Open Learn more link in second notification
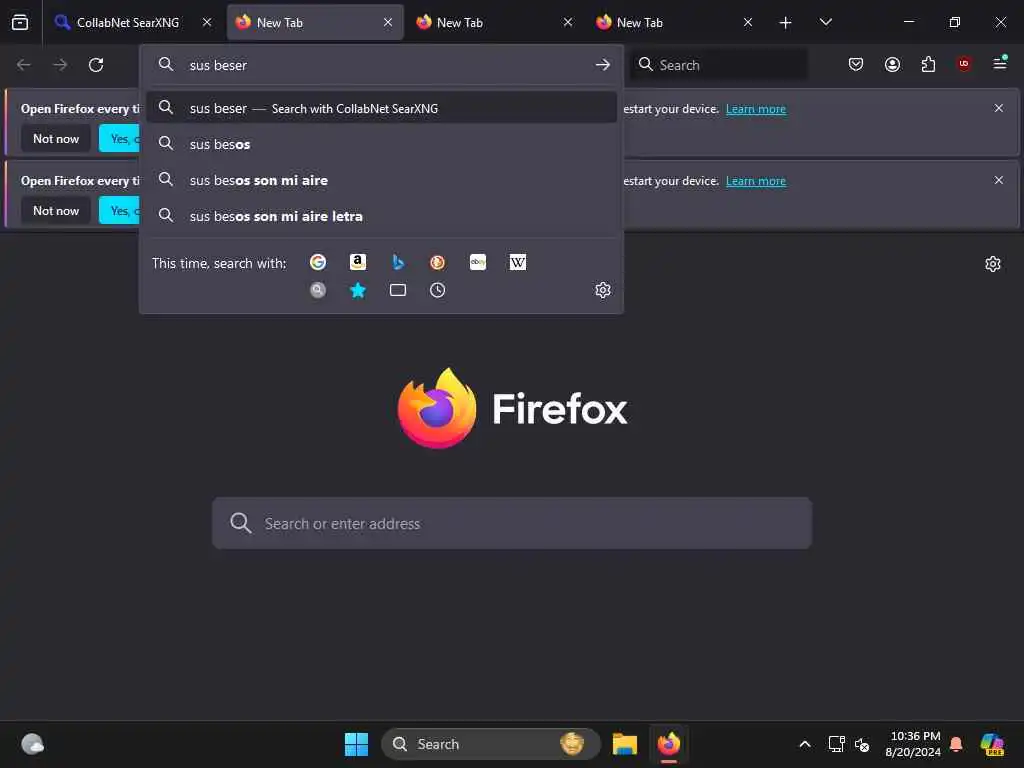1024x768 pixels. coord(756,181)
